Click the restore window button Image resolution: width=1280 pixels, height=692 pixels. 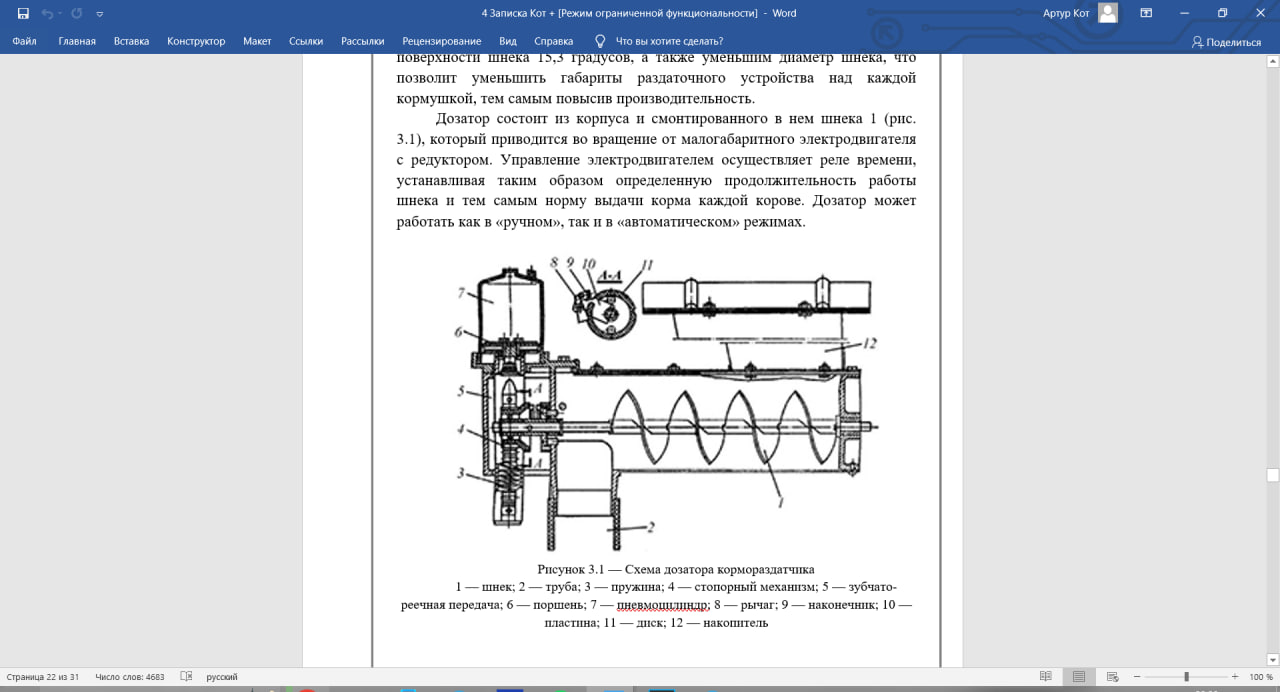point(1222,13)
